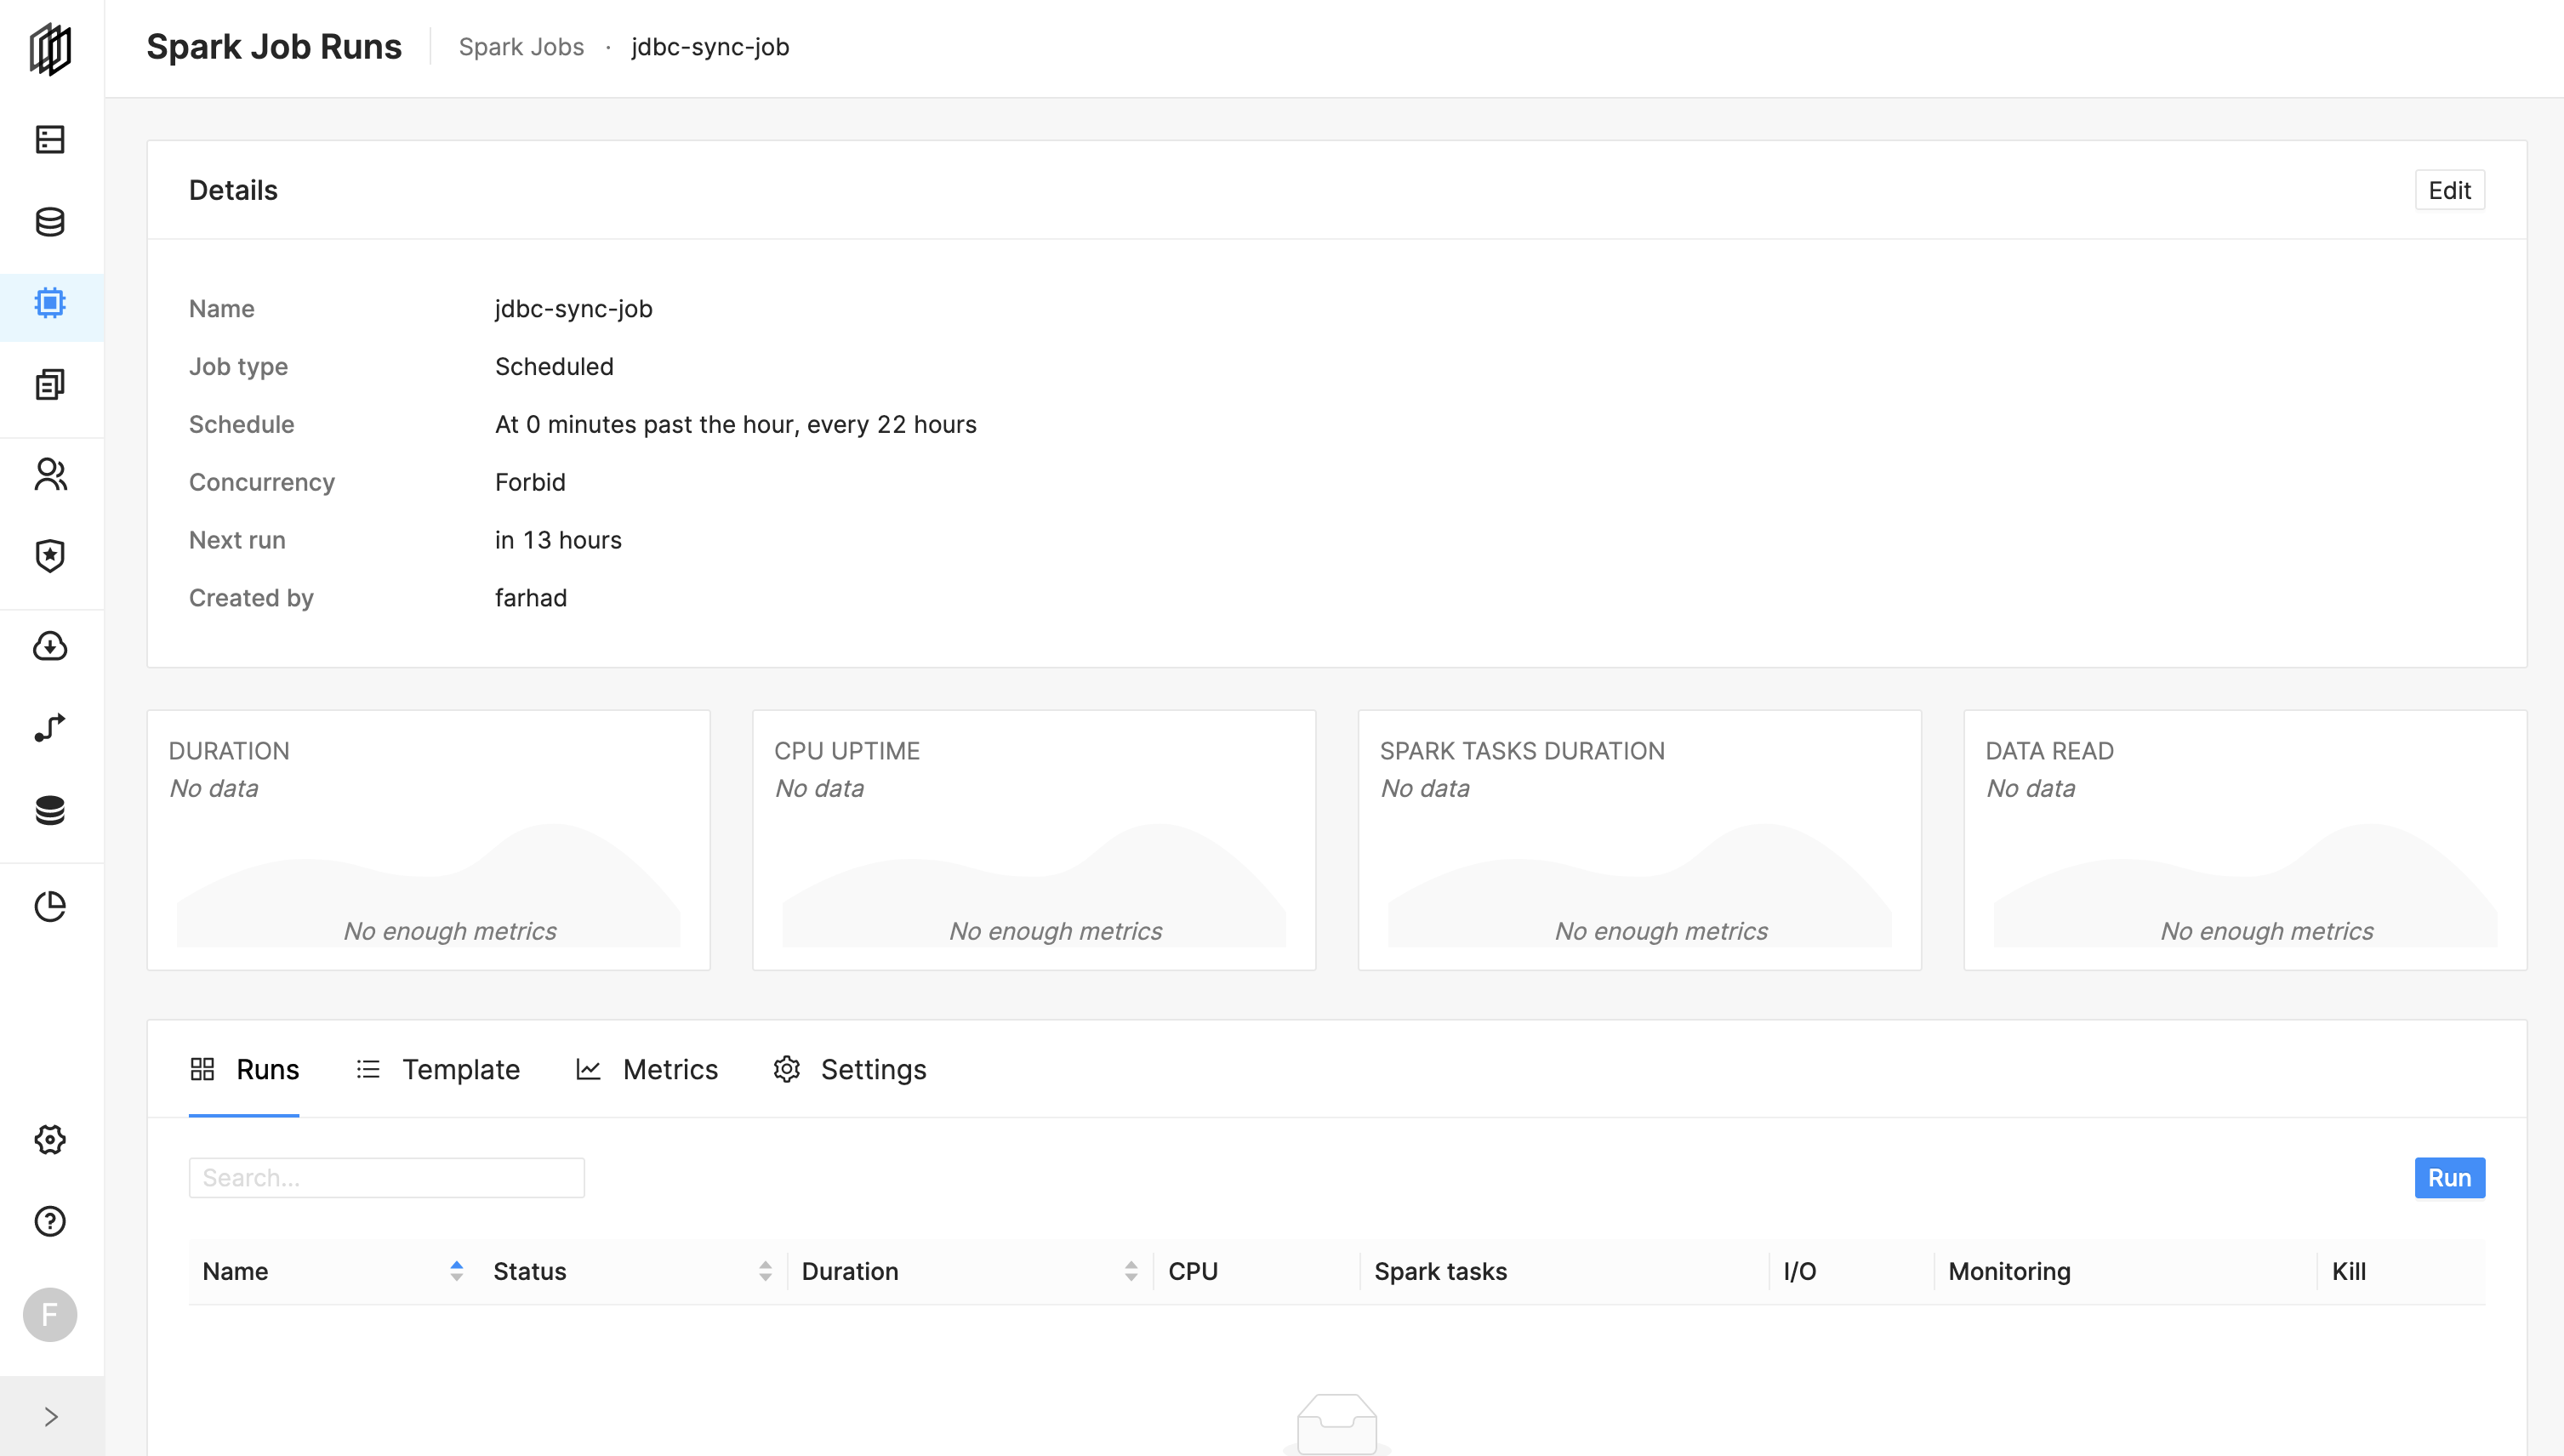The height and width of the screenshot is (1456, 2564).
Task: Click the pie chart analytics icon
Action: 50,906
